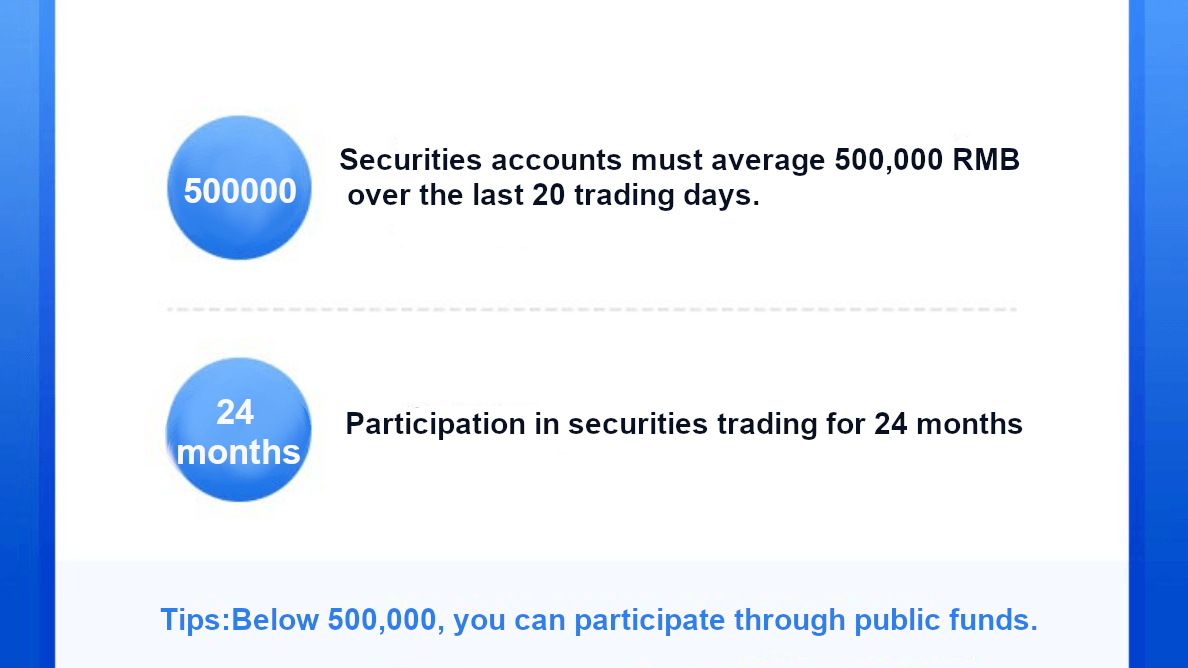Select the number 24 inside the lower circle
Screen dimensions: 1188x668
(x=235, y=412)
